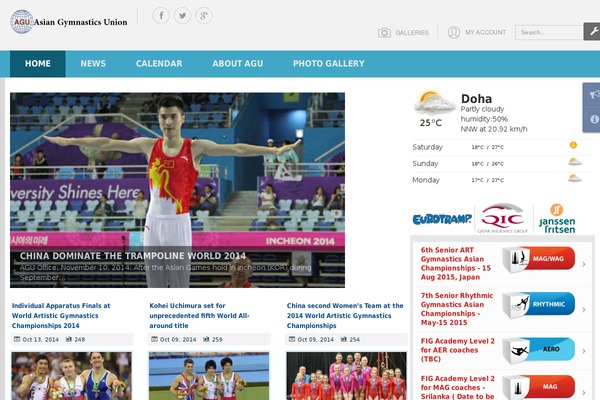Click the Galleries camera icon
Viewport: 600px width, 400px height.
click(385, 33)
